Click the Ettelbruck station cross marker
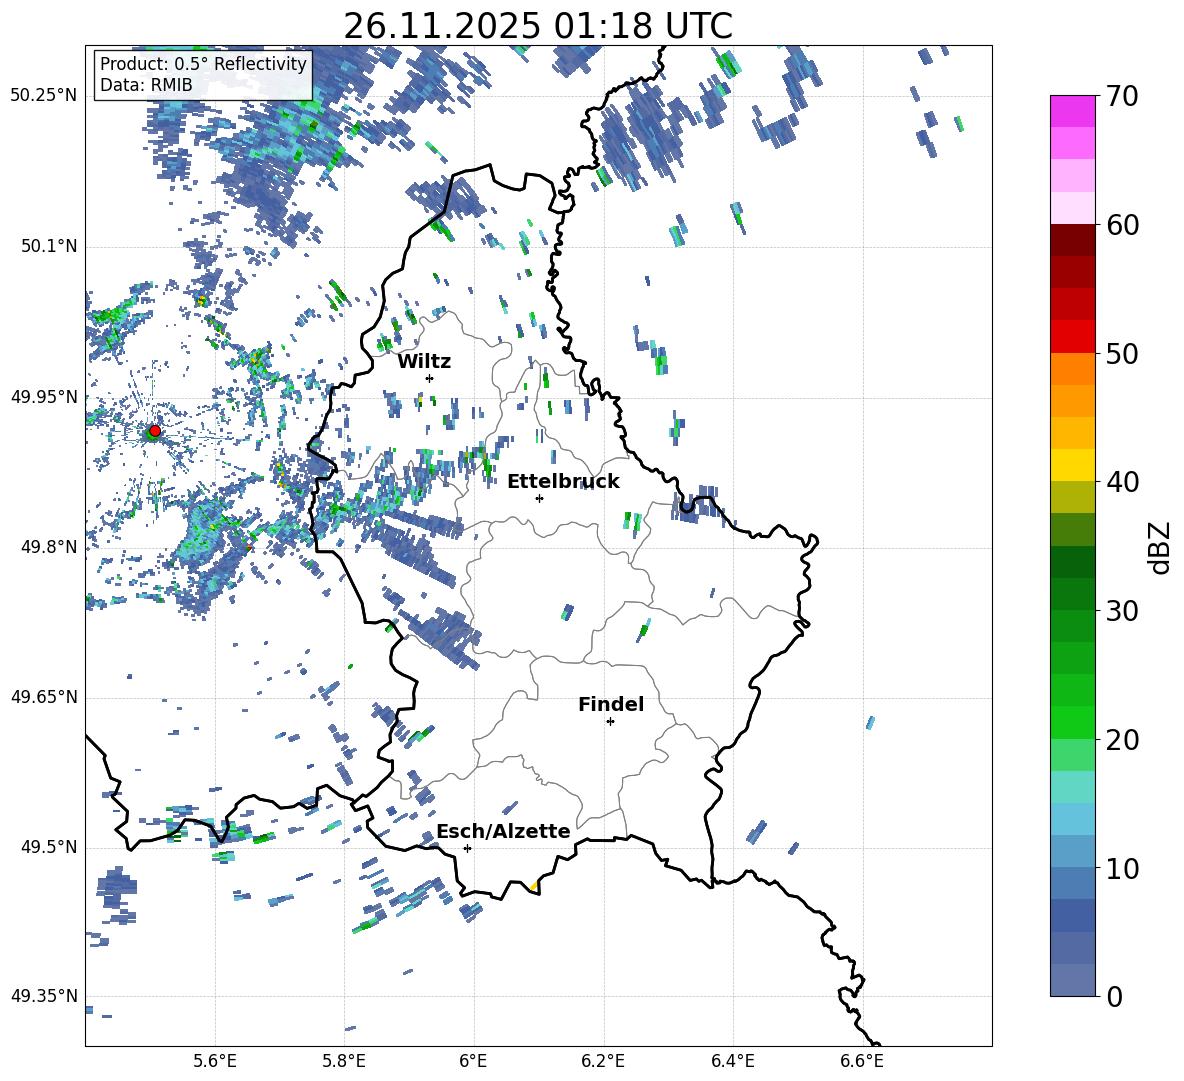Image resolution: width=1184 pixels, height=1081 pixels. 539,498
